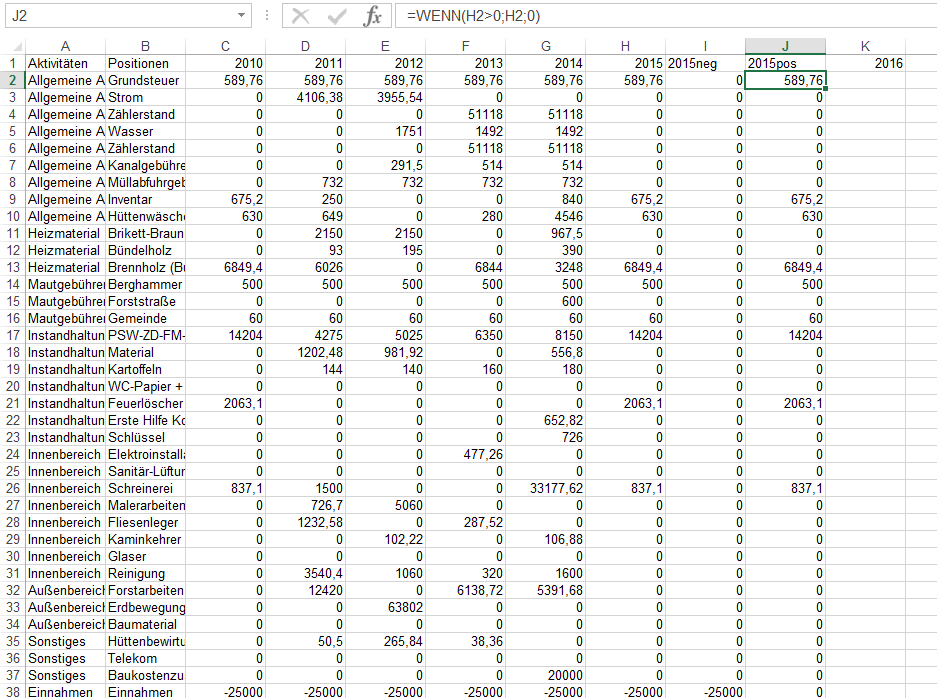Click the 63802 value in column E
The height and width of the screenshot is (698, 937).
click(x=385, y=607)
